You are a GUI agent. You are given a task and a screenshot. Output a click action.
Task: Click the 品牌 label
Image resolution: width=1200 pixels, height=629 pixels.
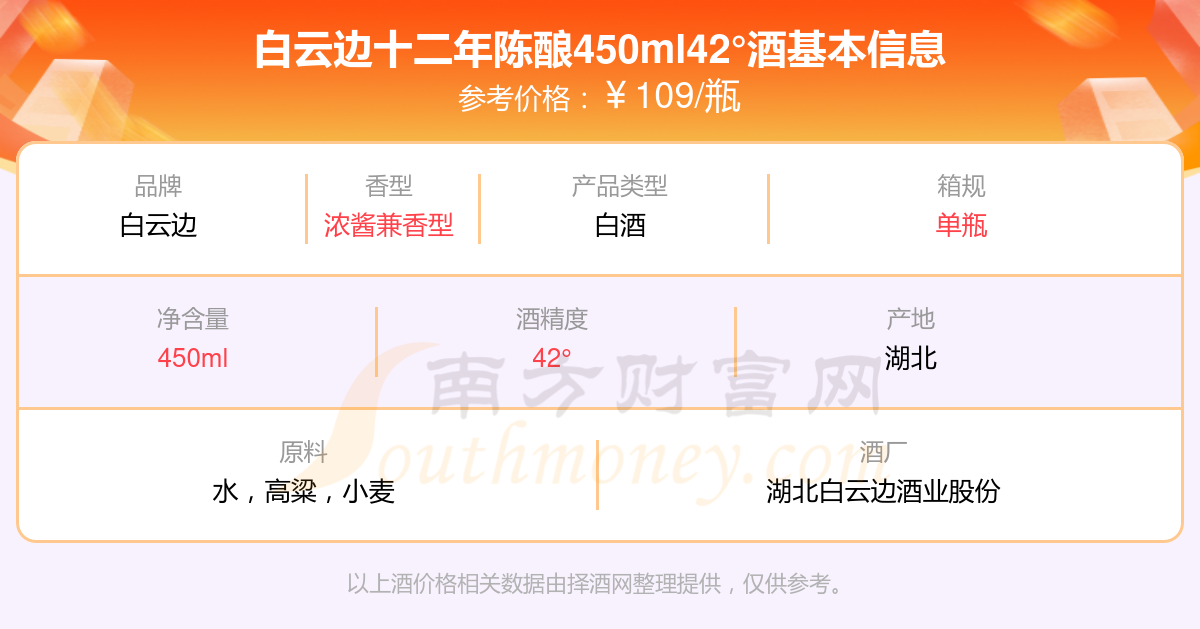159,186
